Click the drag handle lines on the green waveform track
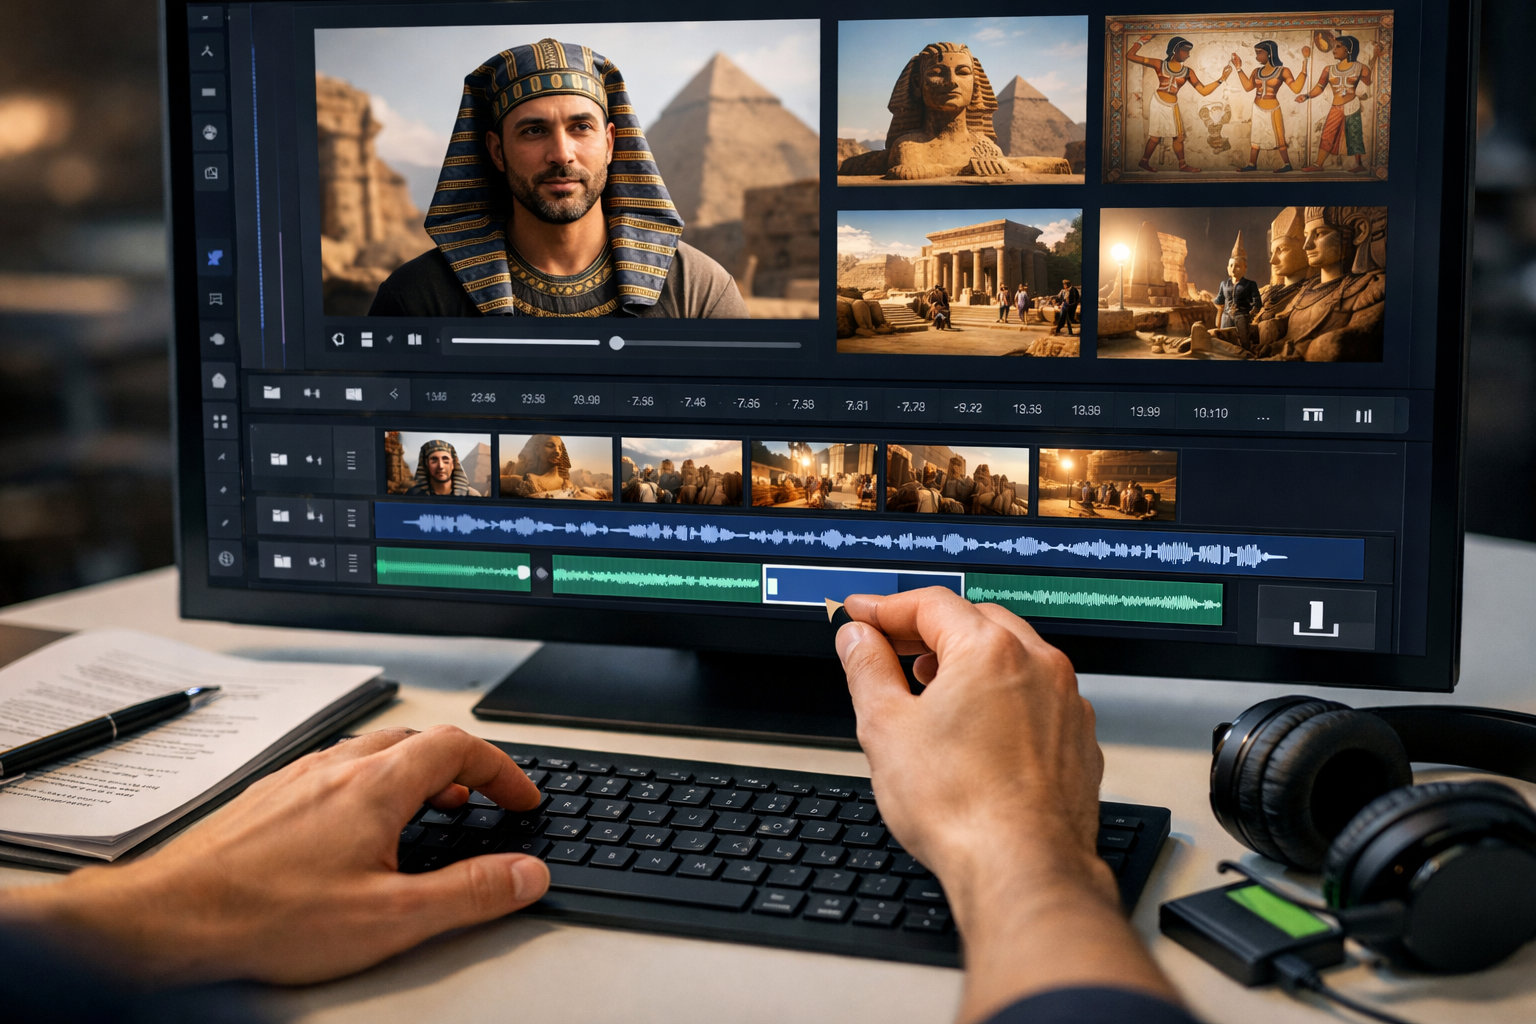 click(x=353, y=563)
